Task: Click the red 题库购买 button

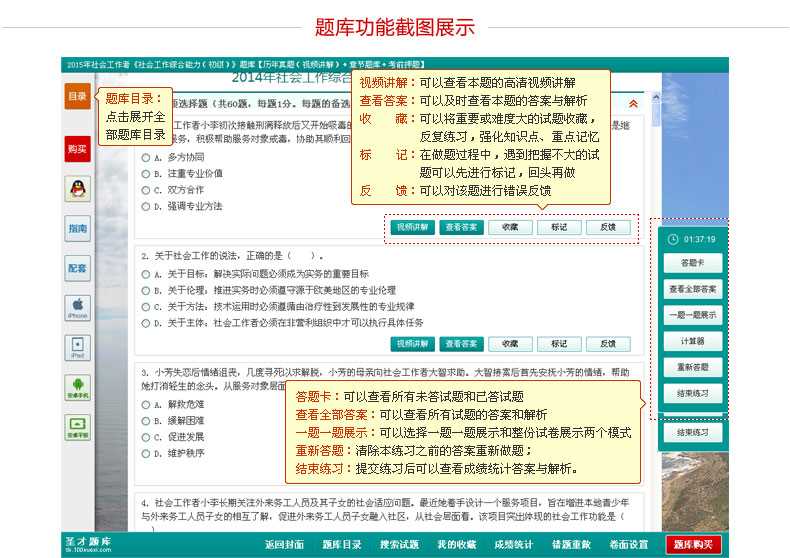Action: pyautogui.click(x=693, y=545)
